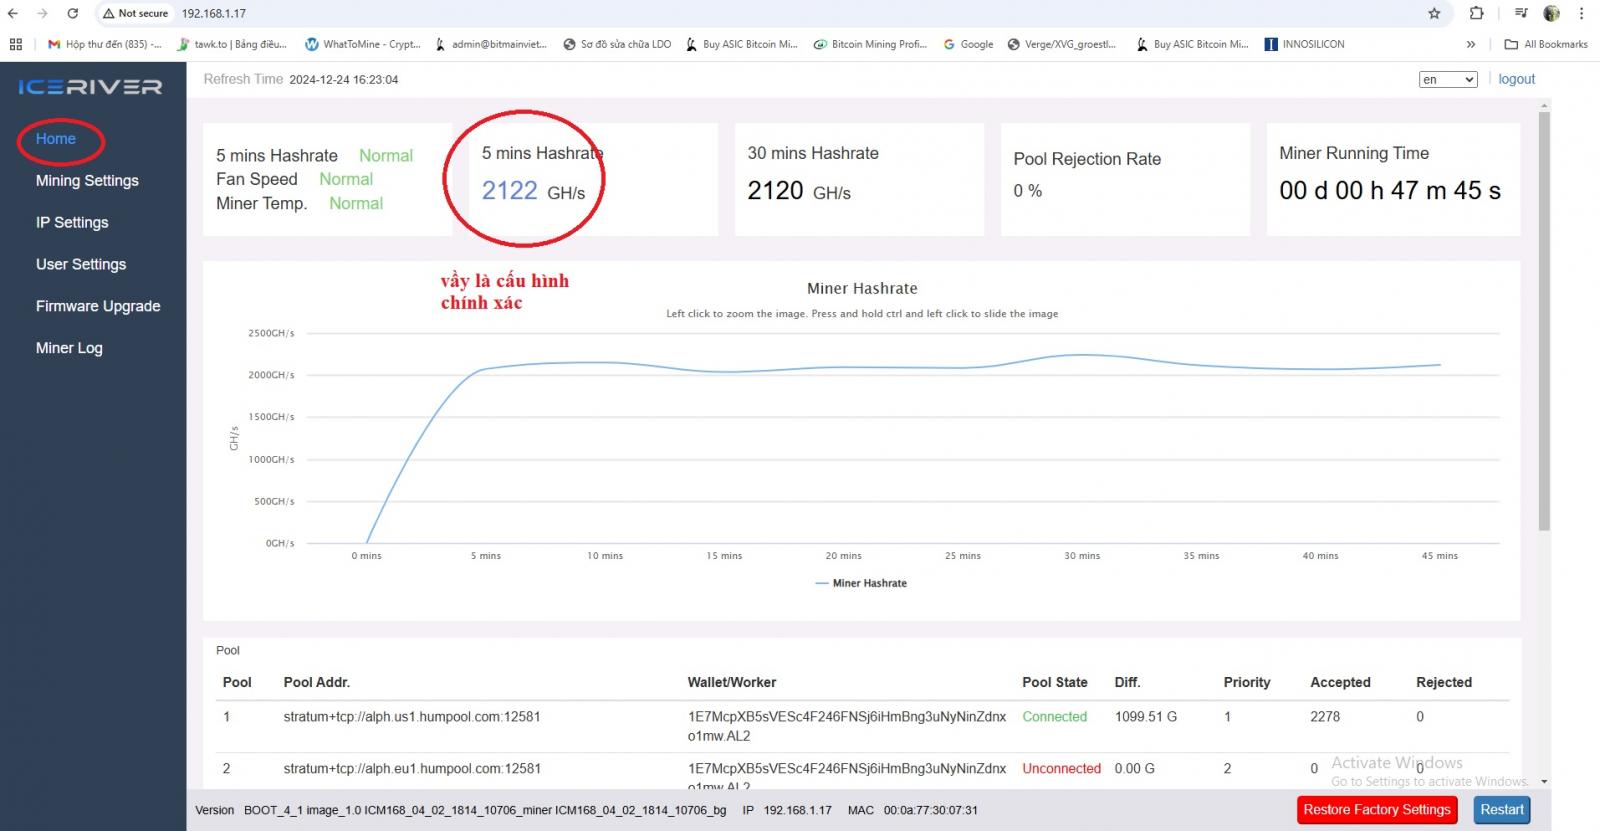Click Restore Factory Settings button
Screen dimensions: 1600x831
(x=1377, y=810)
